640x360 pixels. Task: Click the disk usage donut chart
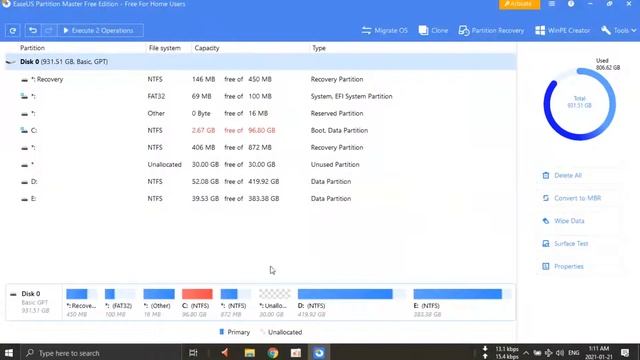coord(580,104)
